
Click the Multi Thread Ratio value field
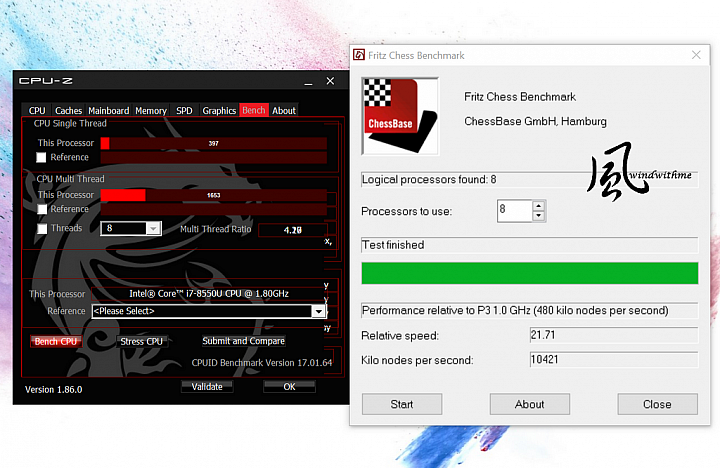pyautogui.click(x=293, y=230)
